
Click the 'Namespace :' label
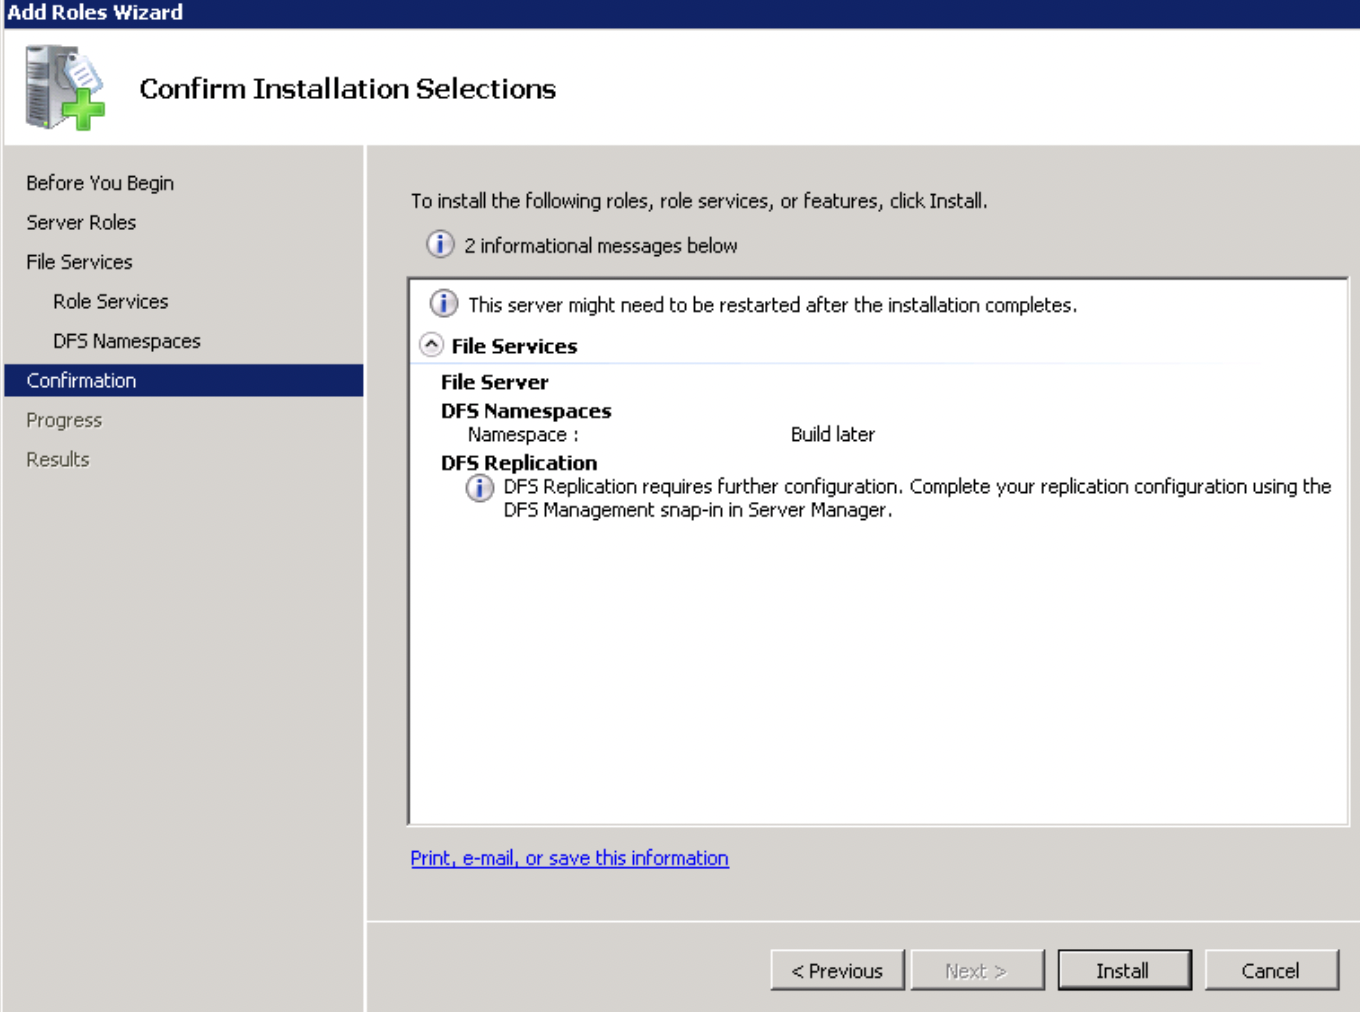[523, 435]
